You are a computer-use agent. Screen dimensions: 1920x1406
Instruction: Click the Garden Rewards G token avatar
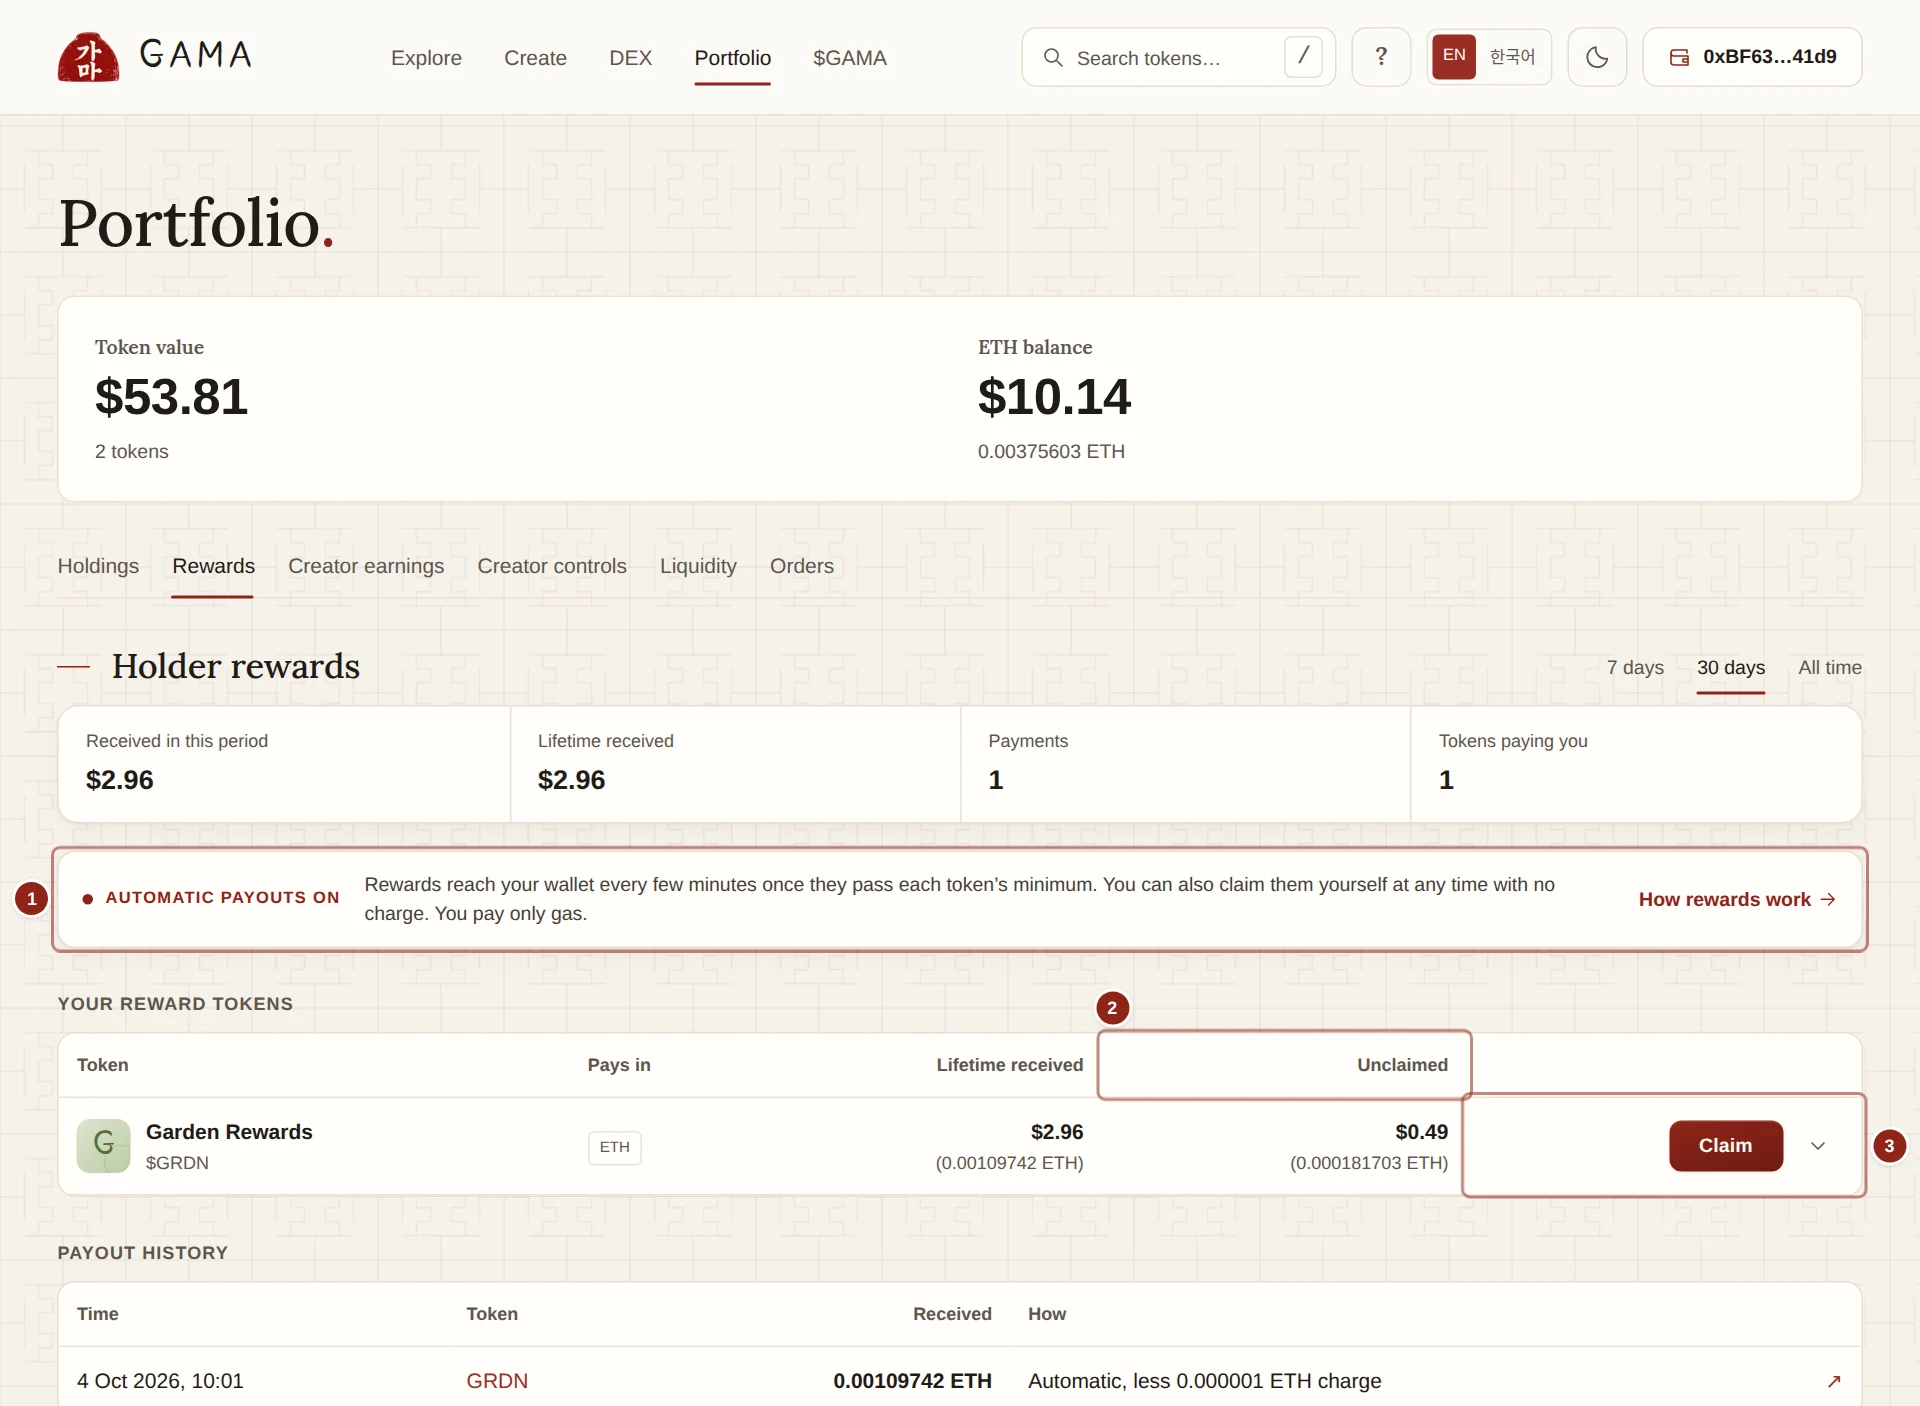[104, 1146]
